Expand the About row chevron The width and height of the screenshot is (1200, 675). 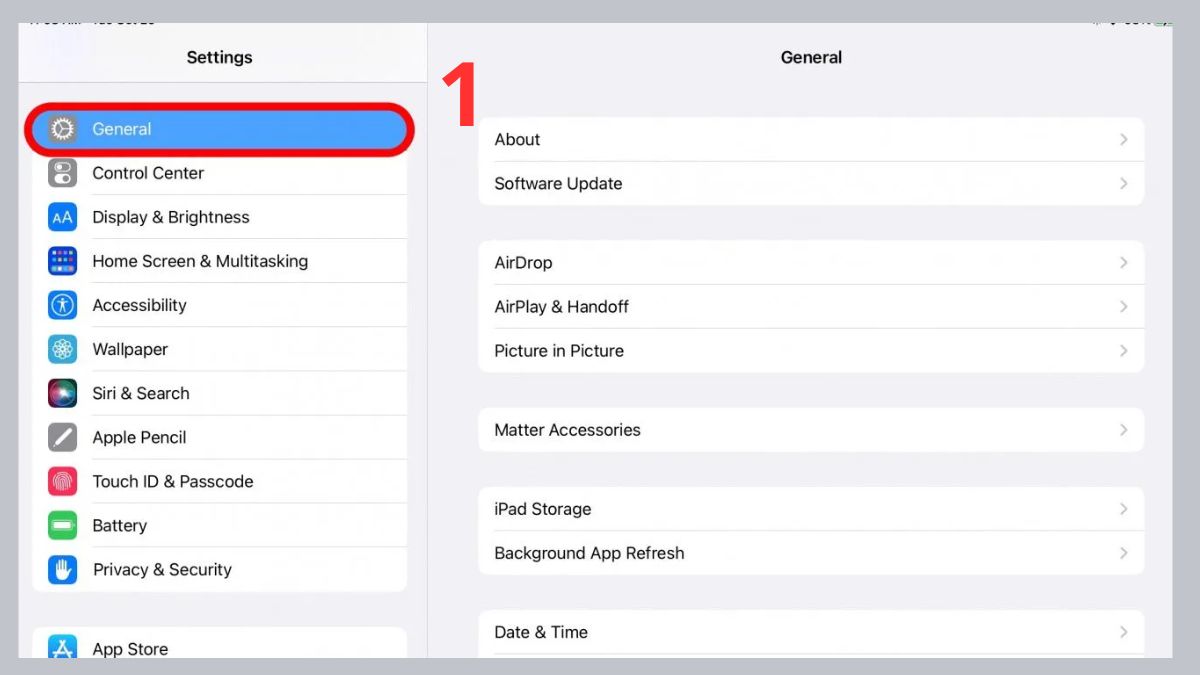click(x=1122, y=139)
